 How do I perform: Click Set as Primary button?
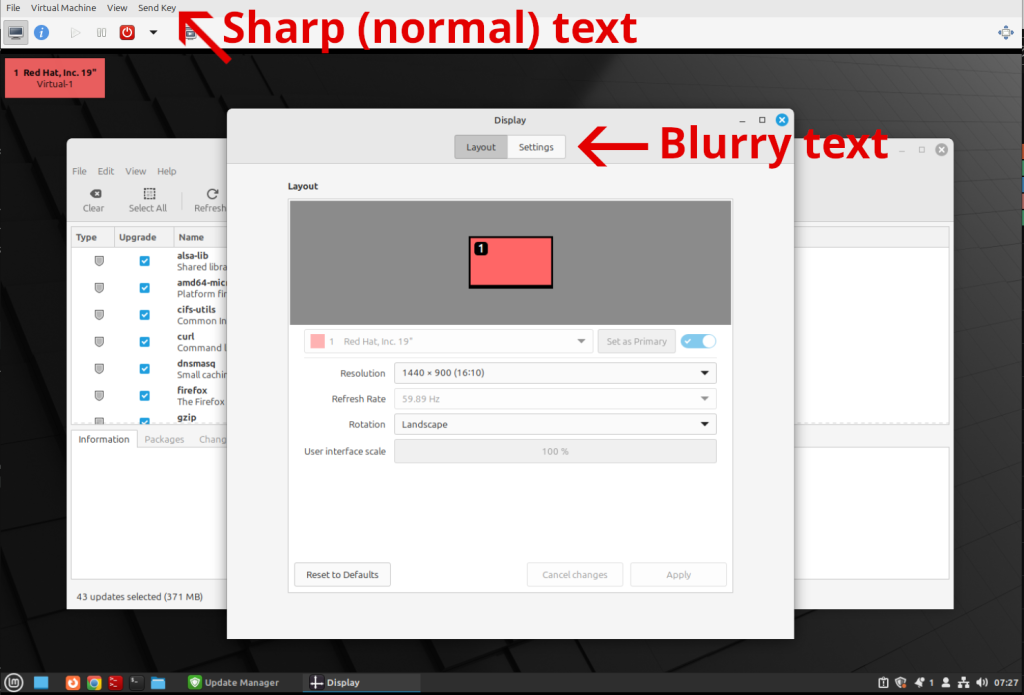click(x=636, y=341)
